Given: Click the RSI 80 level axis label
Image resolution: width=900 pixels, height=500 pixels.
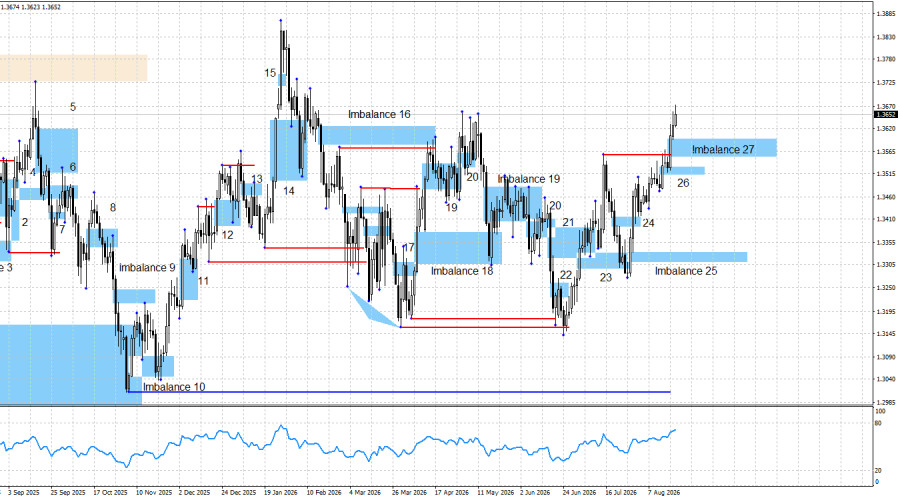Looking at the screenshot, I should [878, 424].
